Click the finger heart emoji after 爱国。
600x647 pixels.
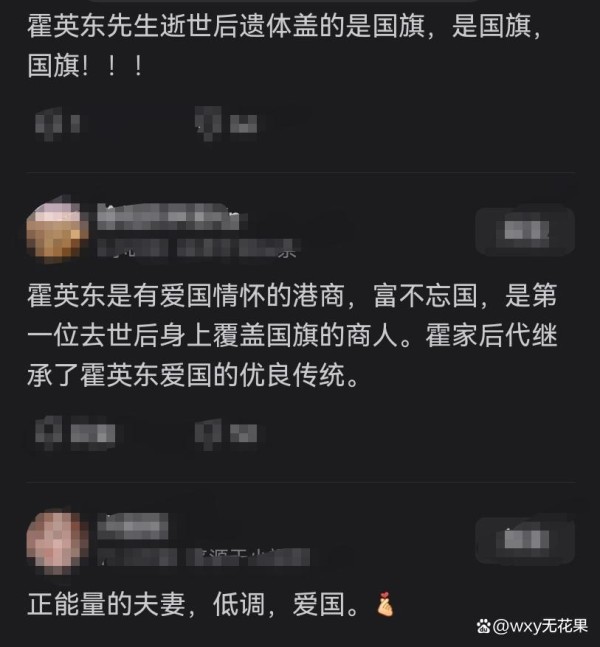(385, 604)
